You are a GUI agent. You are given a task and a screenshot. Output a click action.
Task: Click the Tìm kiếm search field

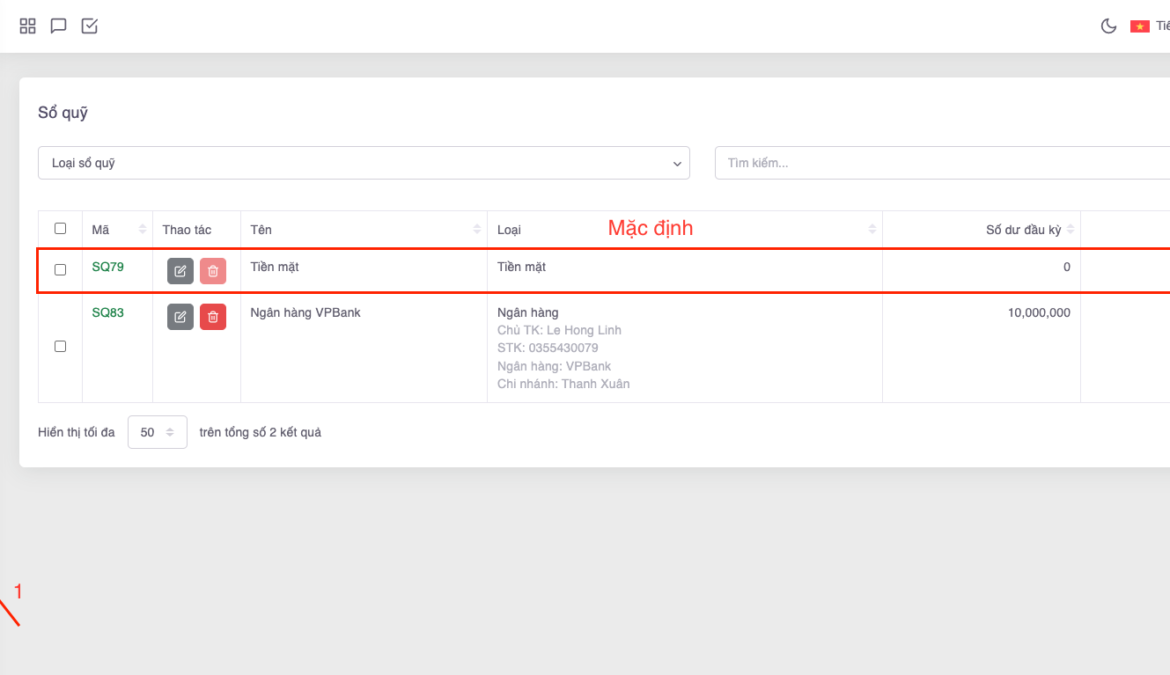[x=940, y=163]
